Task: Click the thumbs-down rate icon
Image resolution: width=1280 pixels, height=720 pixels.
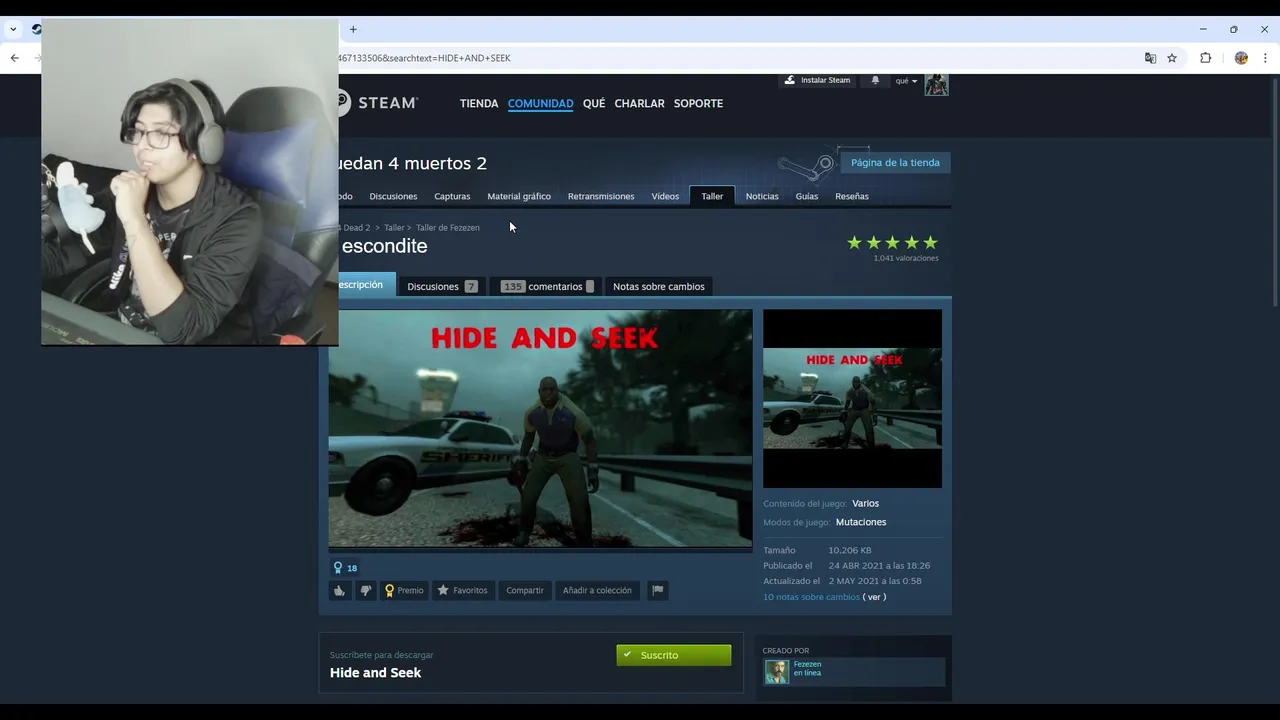Action: coord(365,590)
